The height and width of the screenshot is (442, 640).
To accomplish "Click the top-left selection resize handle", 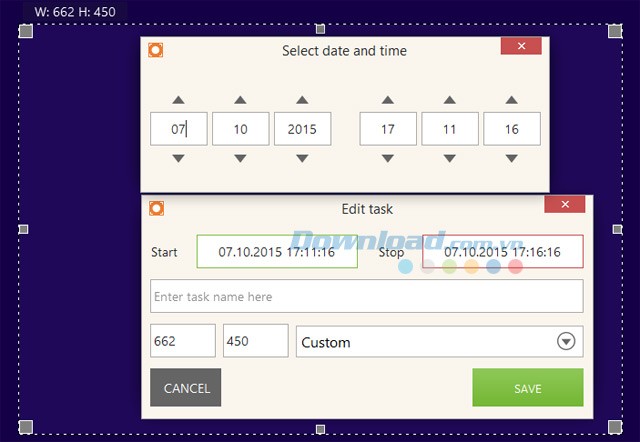I will point(26,32).
